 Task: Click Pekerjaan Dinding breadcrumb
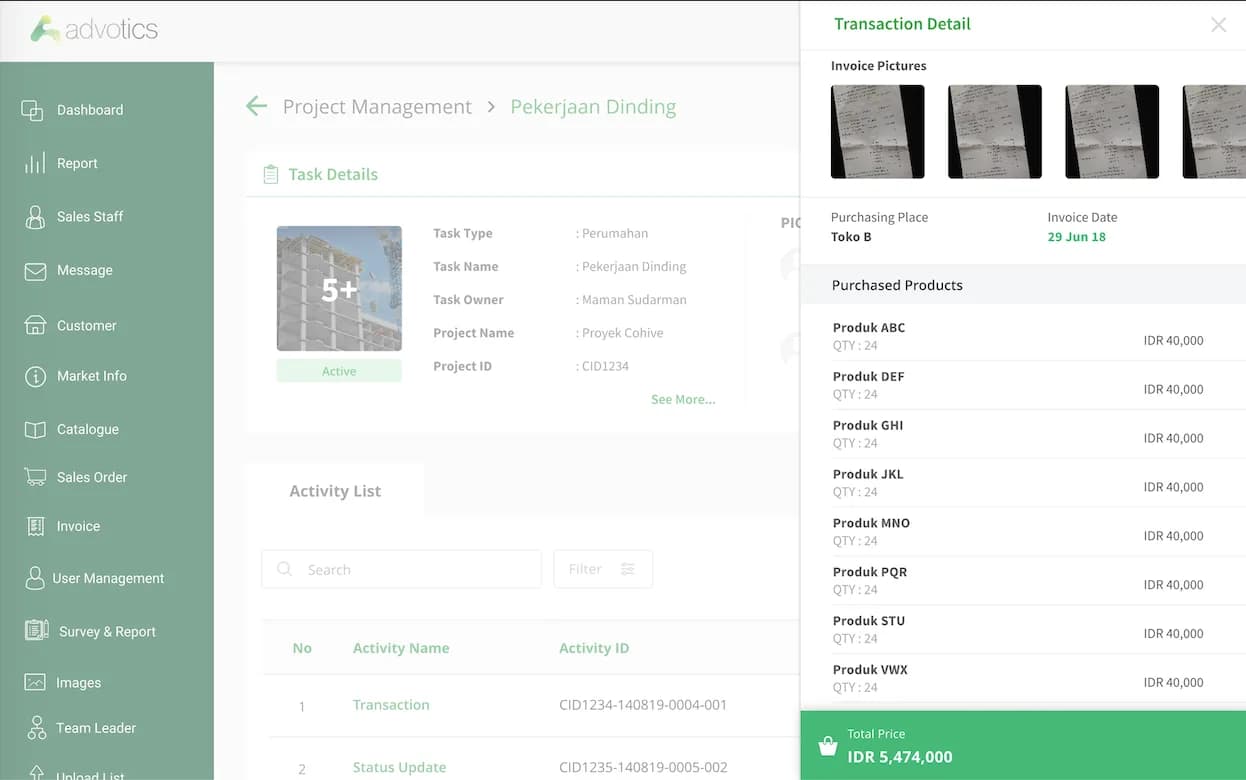[x=593, y=107]
